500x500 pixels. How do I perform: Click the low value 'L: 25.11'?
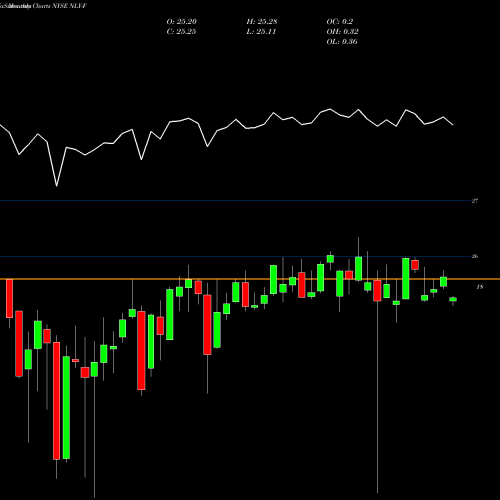tap(261, 32)
